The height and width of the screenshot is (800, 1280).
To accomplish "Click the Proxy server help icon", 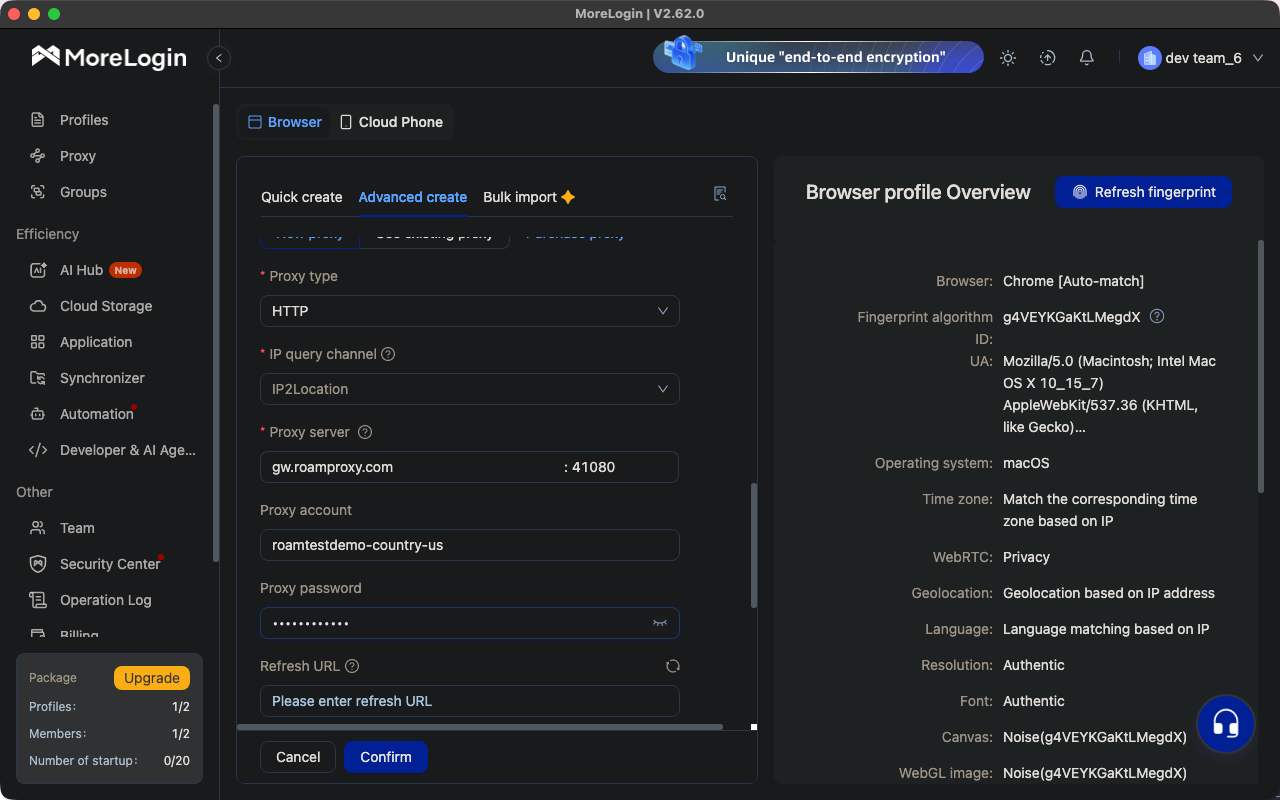I will 365,432.
